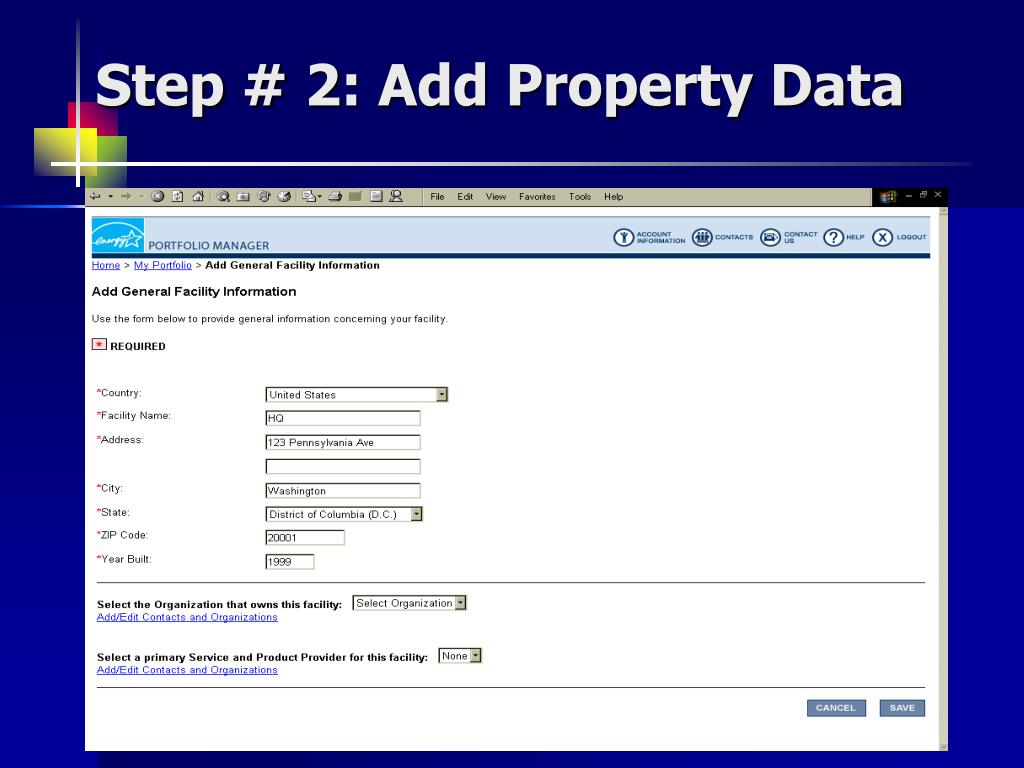Viewport: 1024px width, 768px height.
Task: Open the Help menu
Action: [613, 197]
